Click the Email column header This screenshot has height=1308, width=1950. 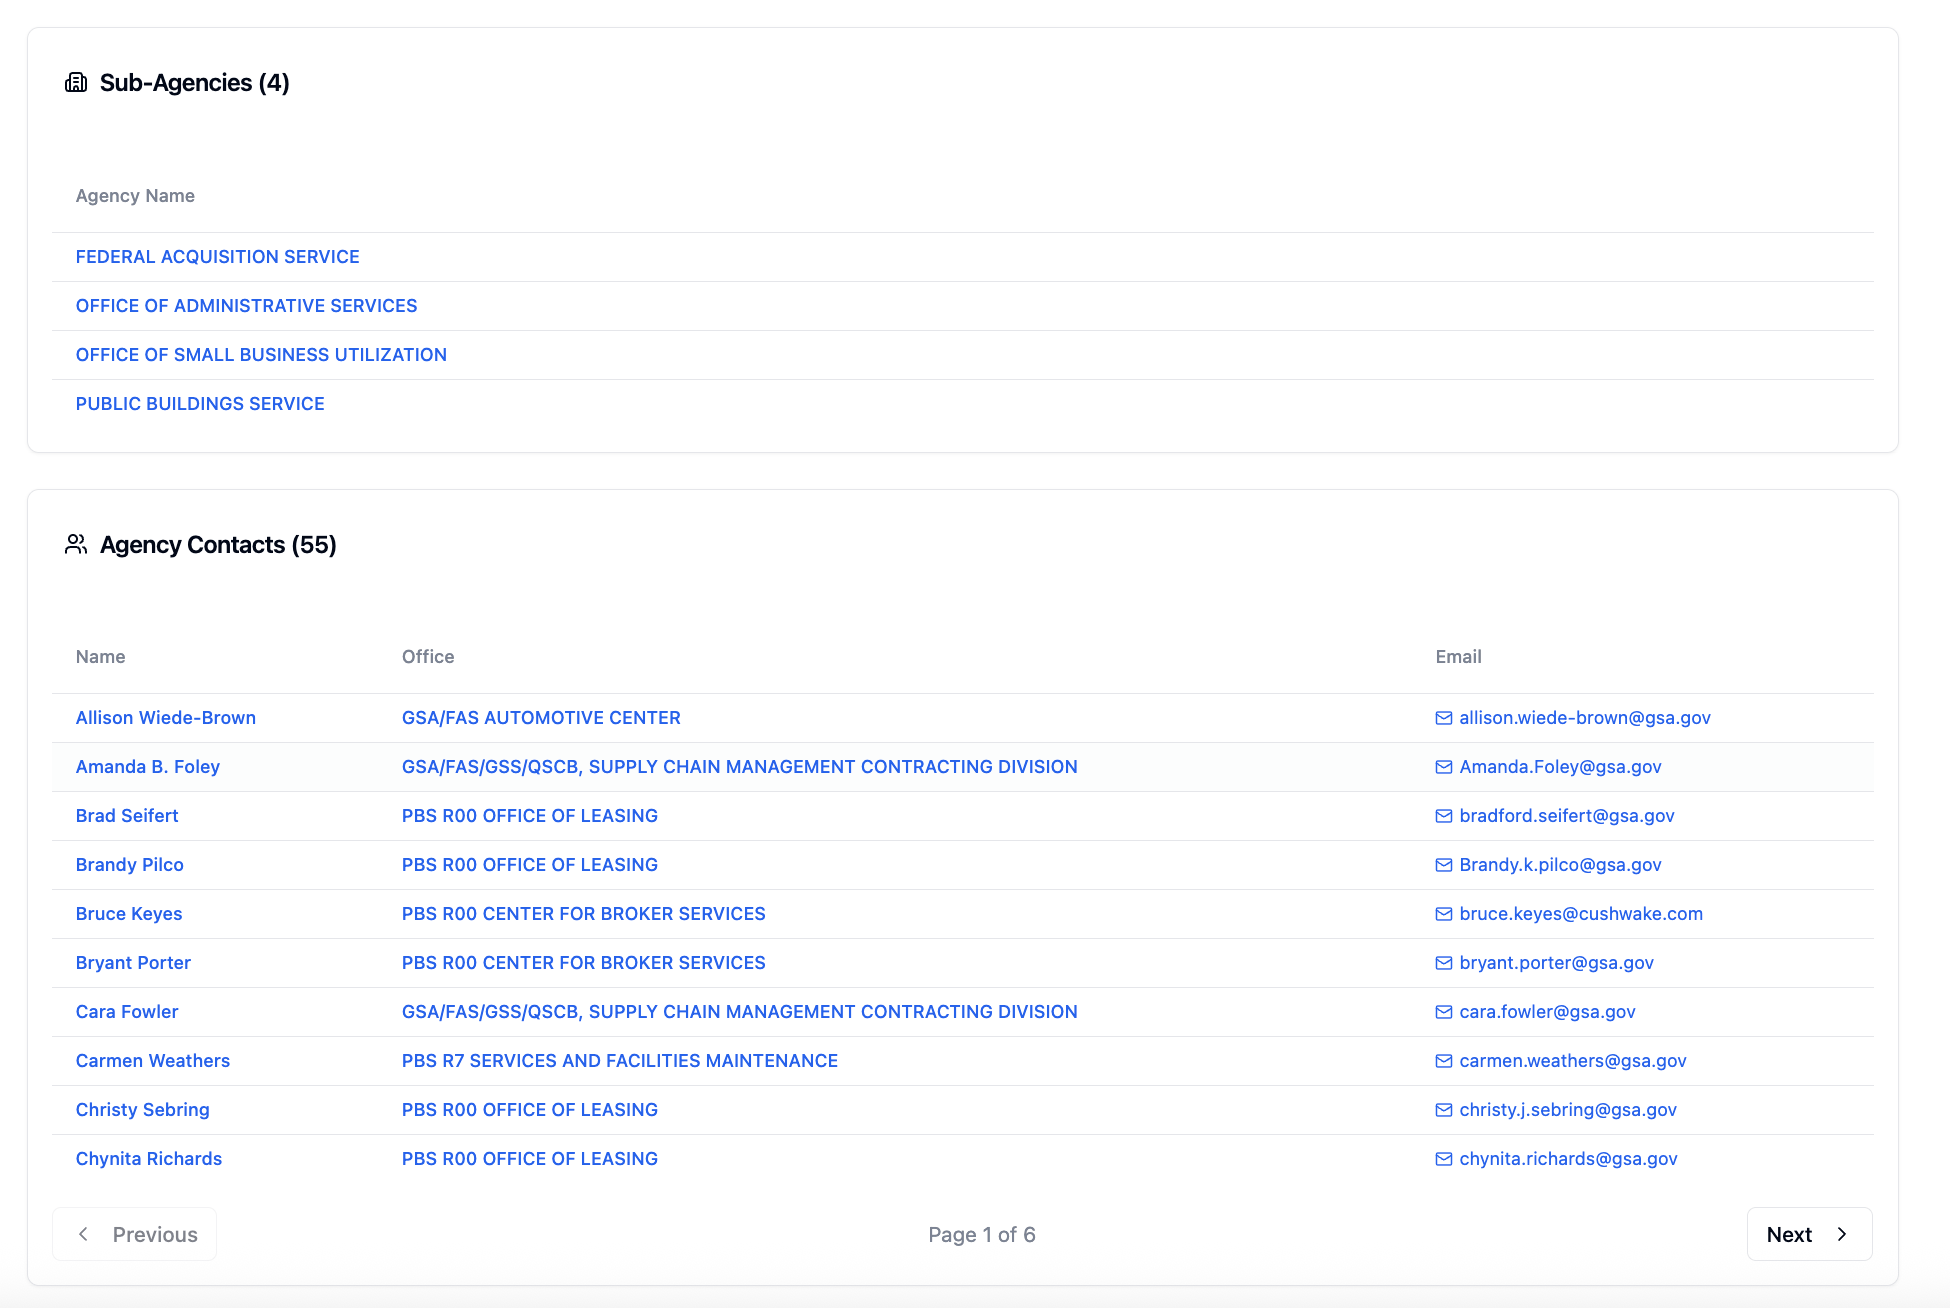[x=1458, y=657]
